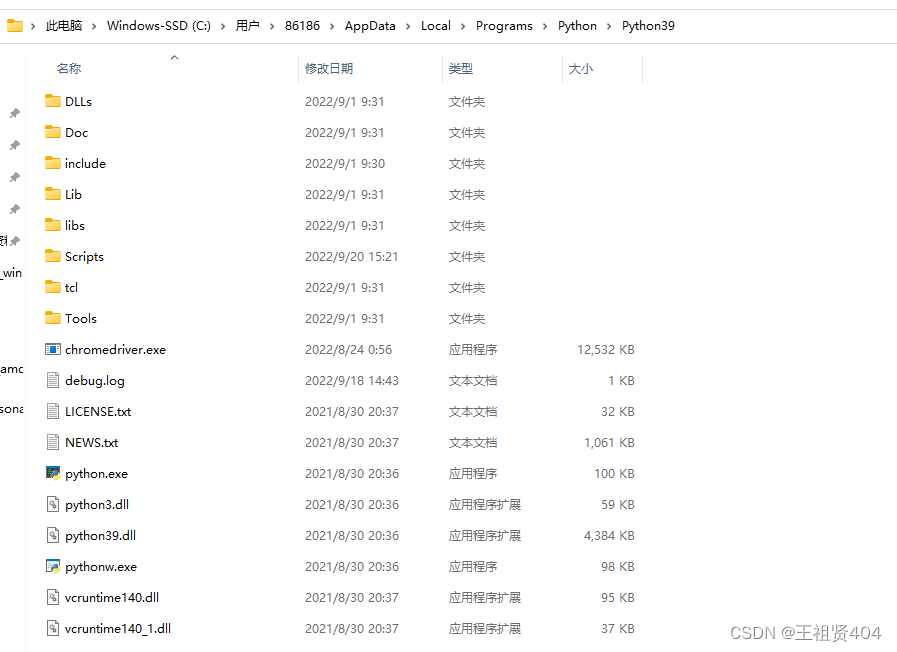897x652 pixels.
Task: Expand chevron after Local breadcrumb
Action: [463, 26]
